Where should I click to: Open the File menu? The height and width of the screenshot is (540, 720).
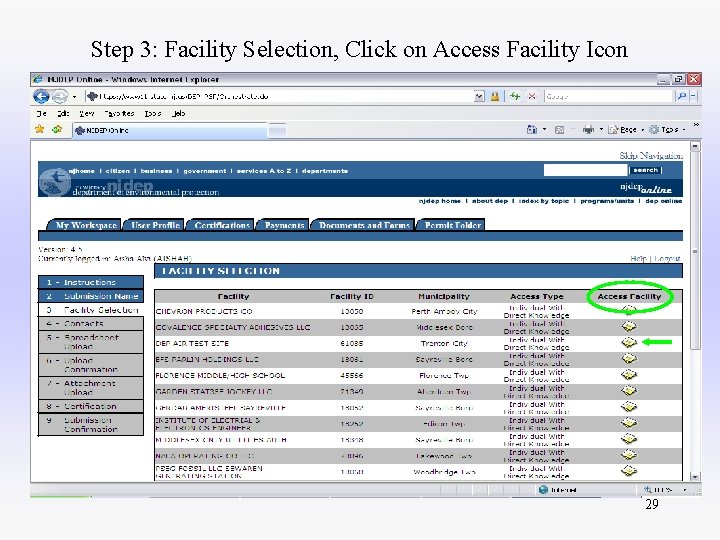pyautogui.click(x=41, y=113)
